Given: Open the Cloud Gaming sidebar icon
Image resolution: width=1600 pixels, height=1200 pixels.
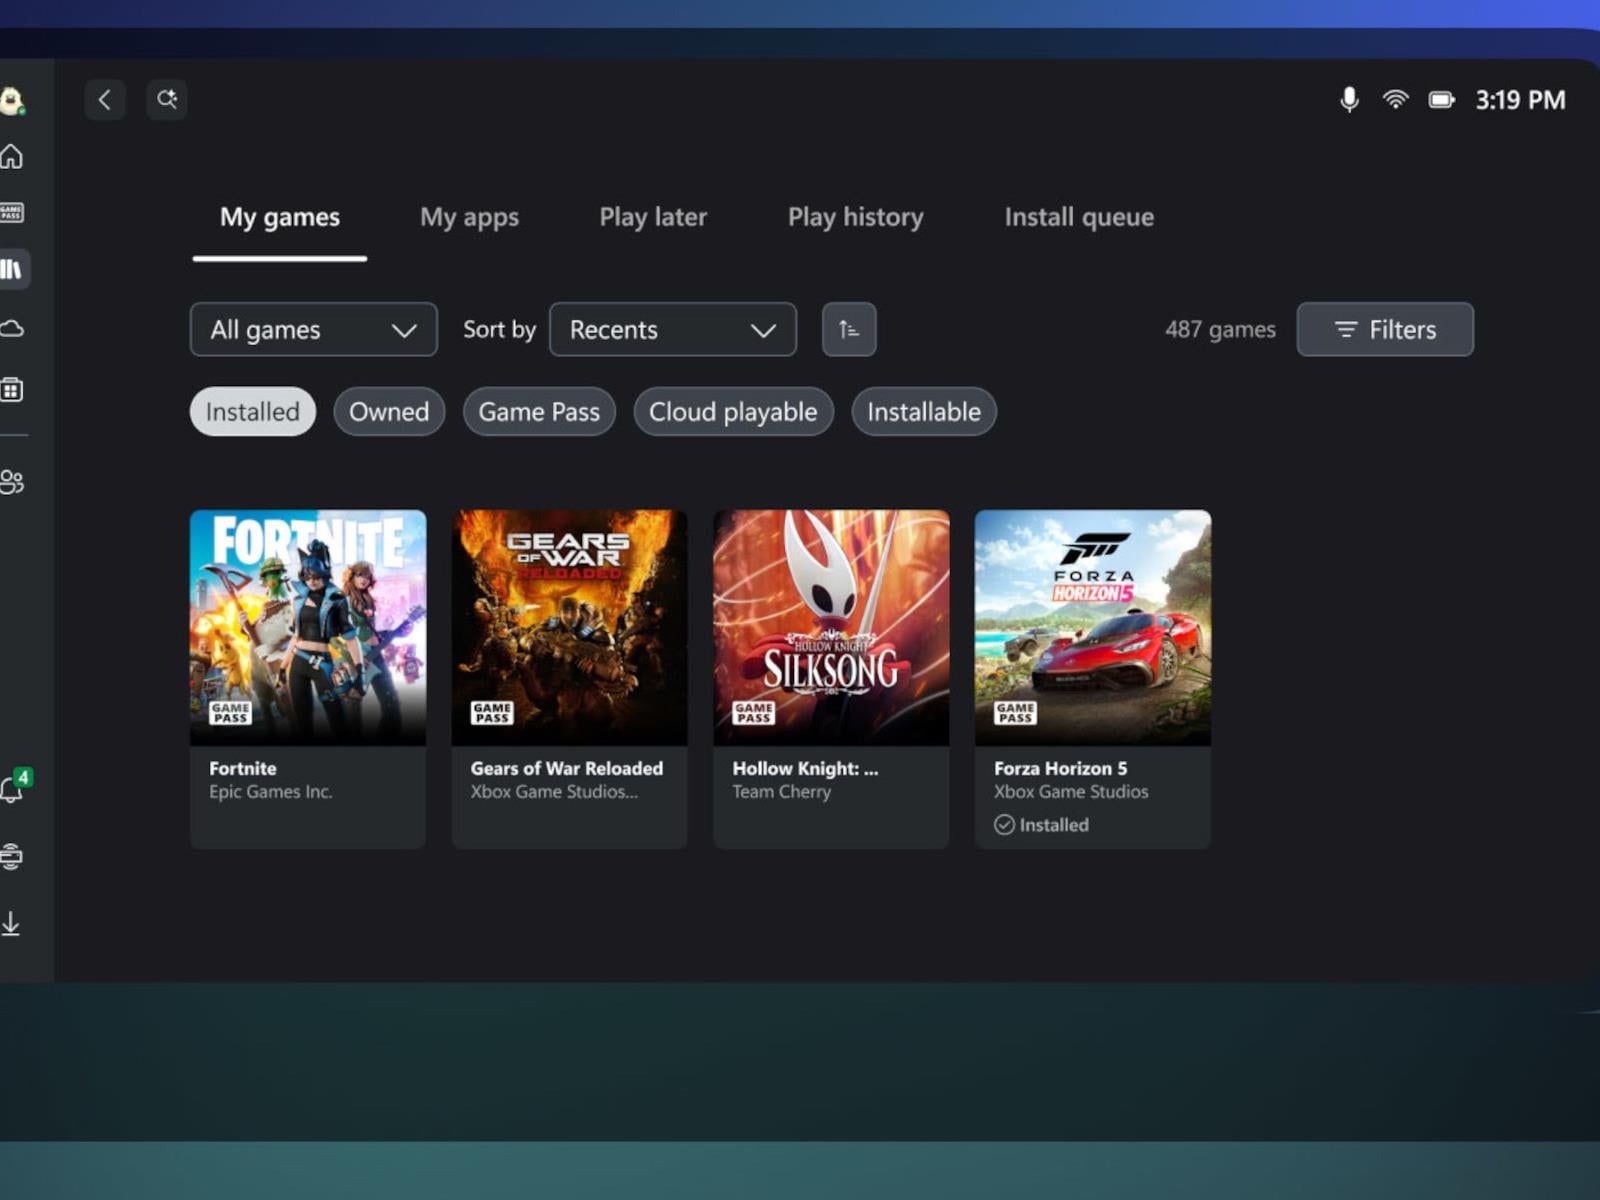Looking at the screenshot, I should (14, 327).
